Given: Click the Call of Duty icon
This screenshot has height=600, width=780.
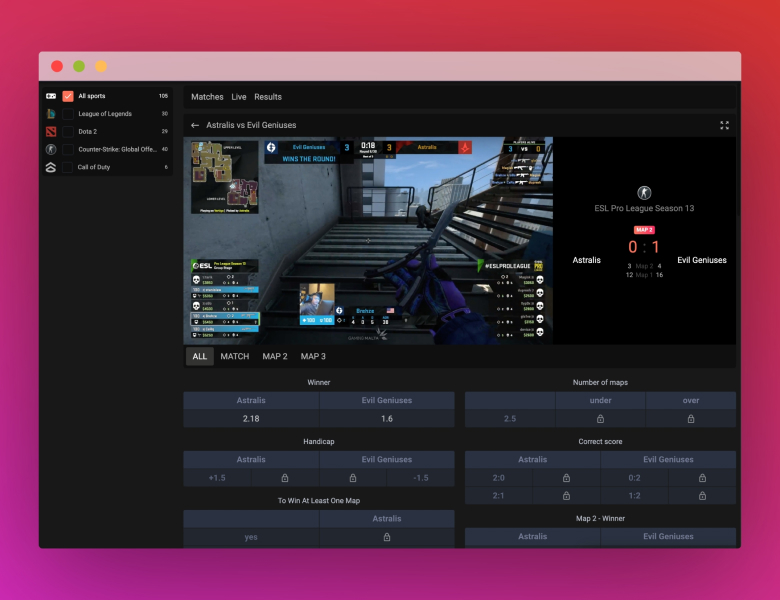Looking at the screenshot, I should point(51,167).
